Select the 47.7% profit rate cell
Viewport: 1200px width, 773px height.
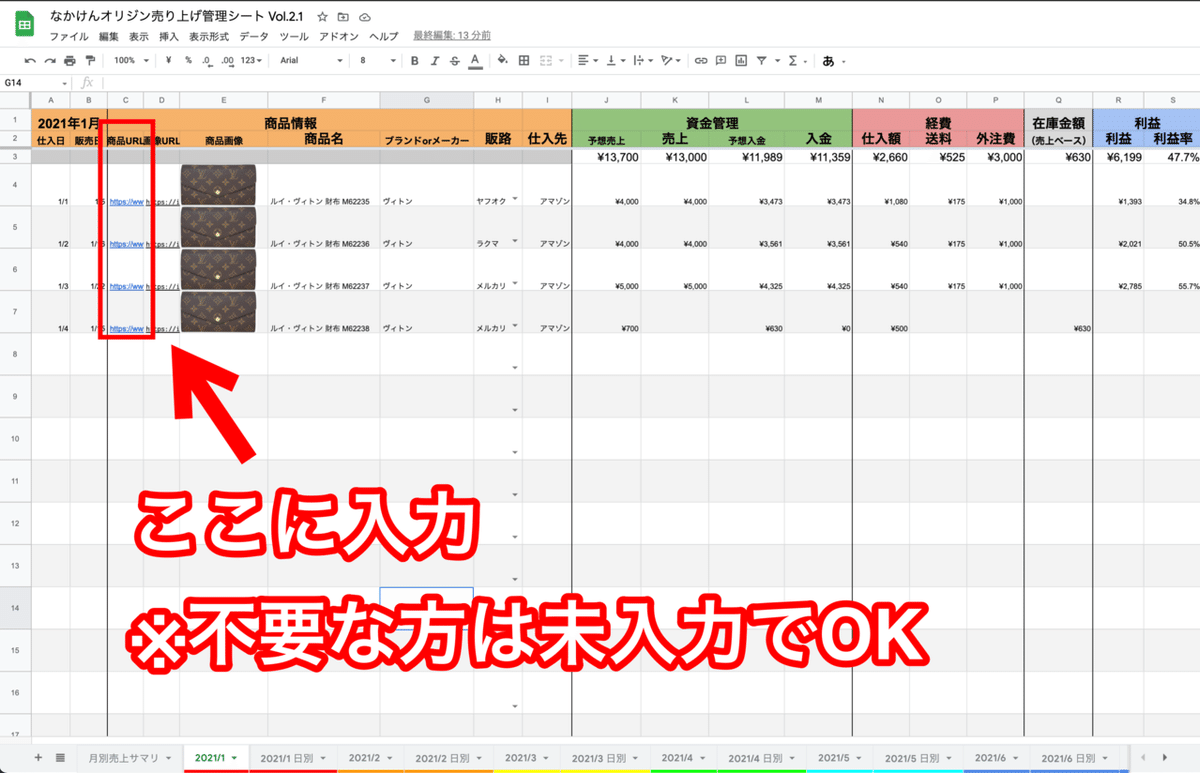[x=1172, y=157]
